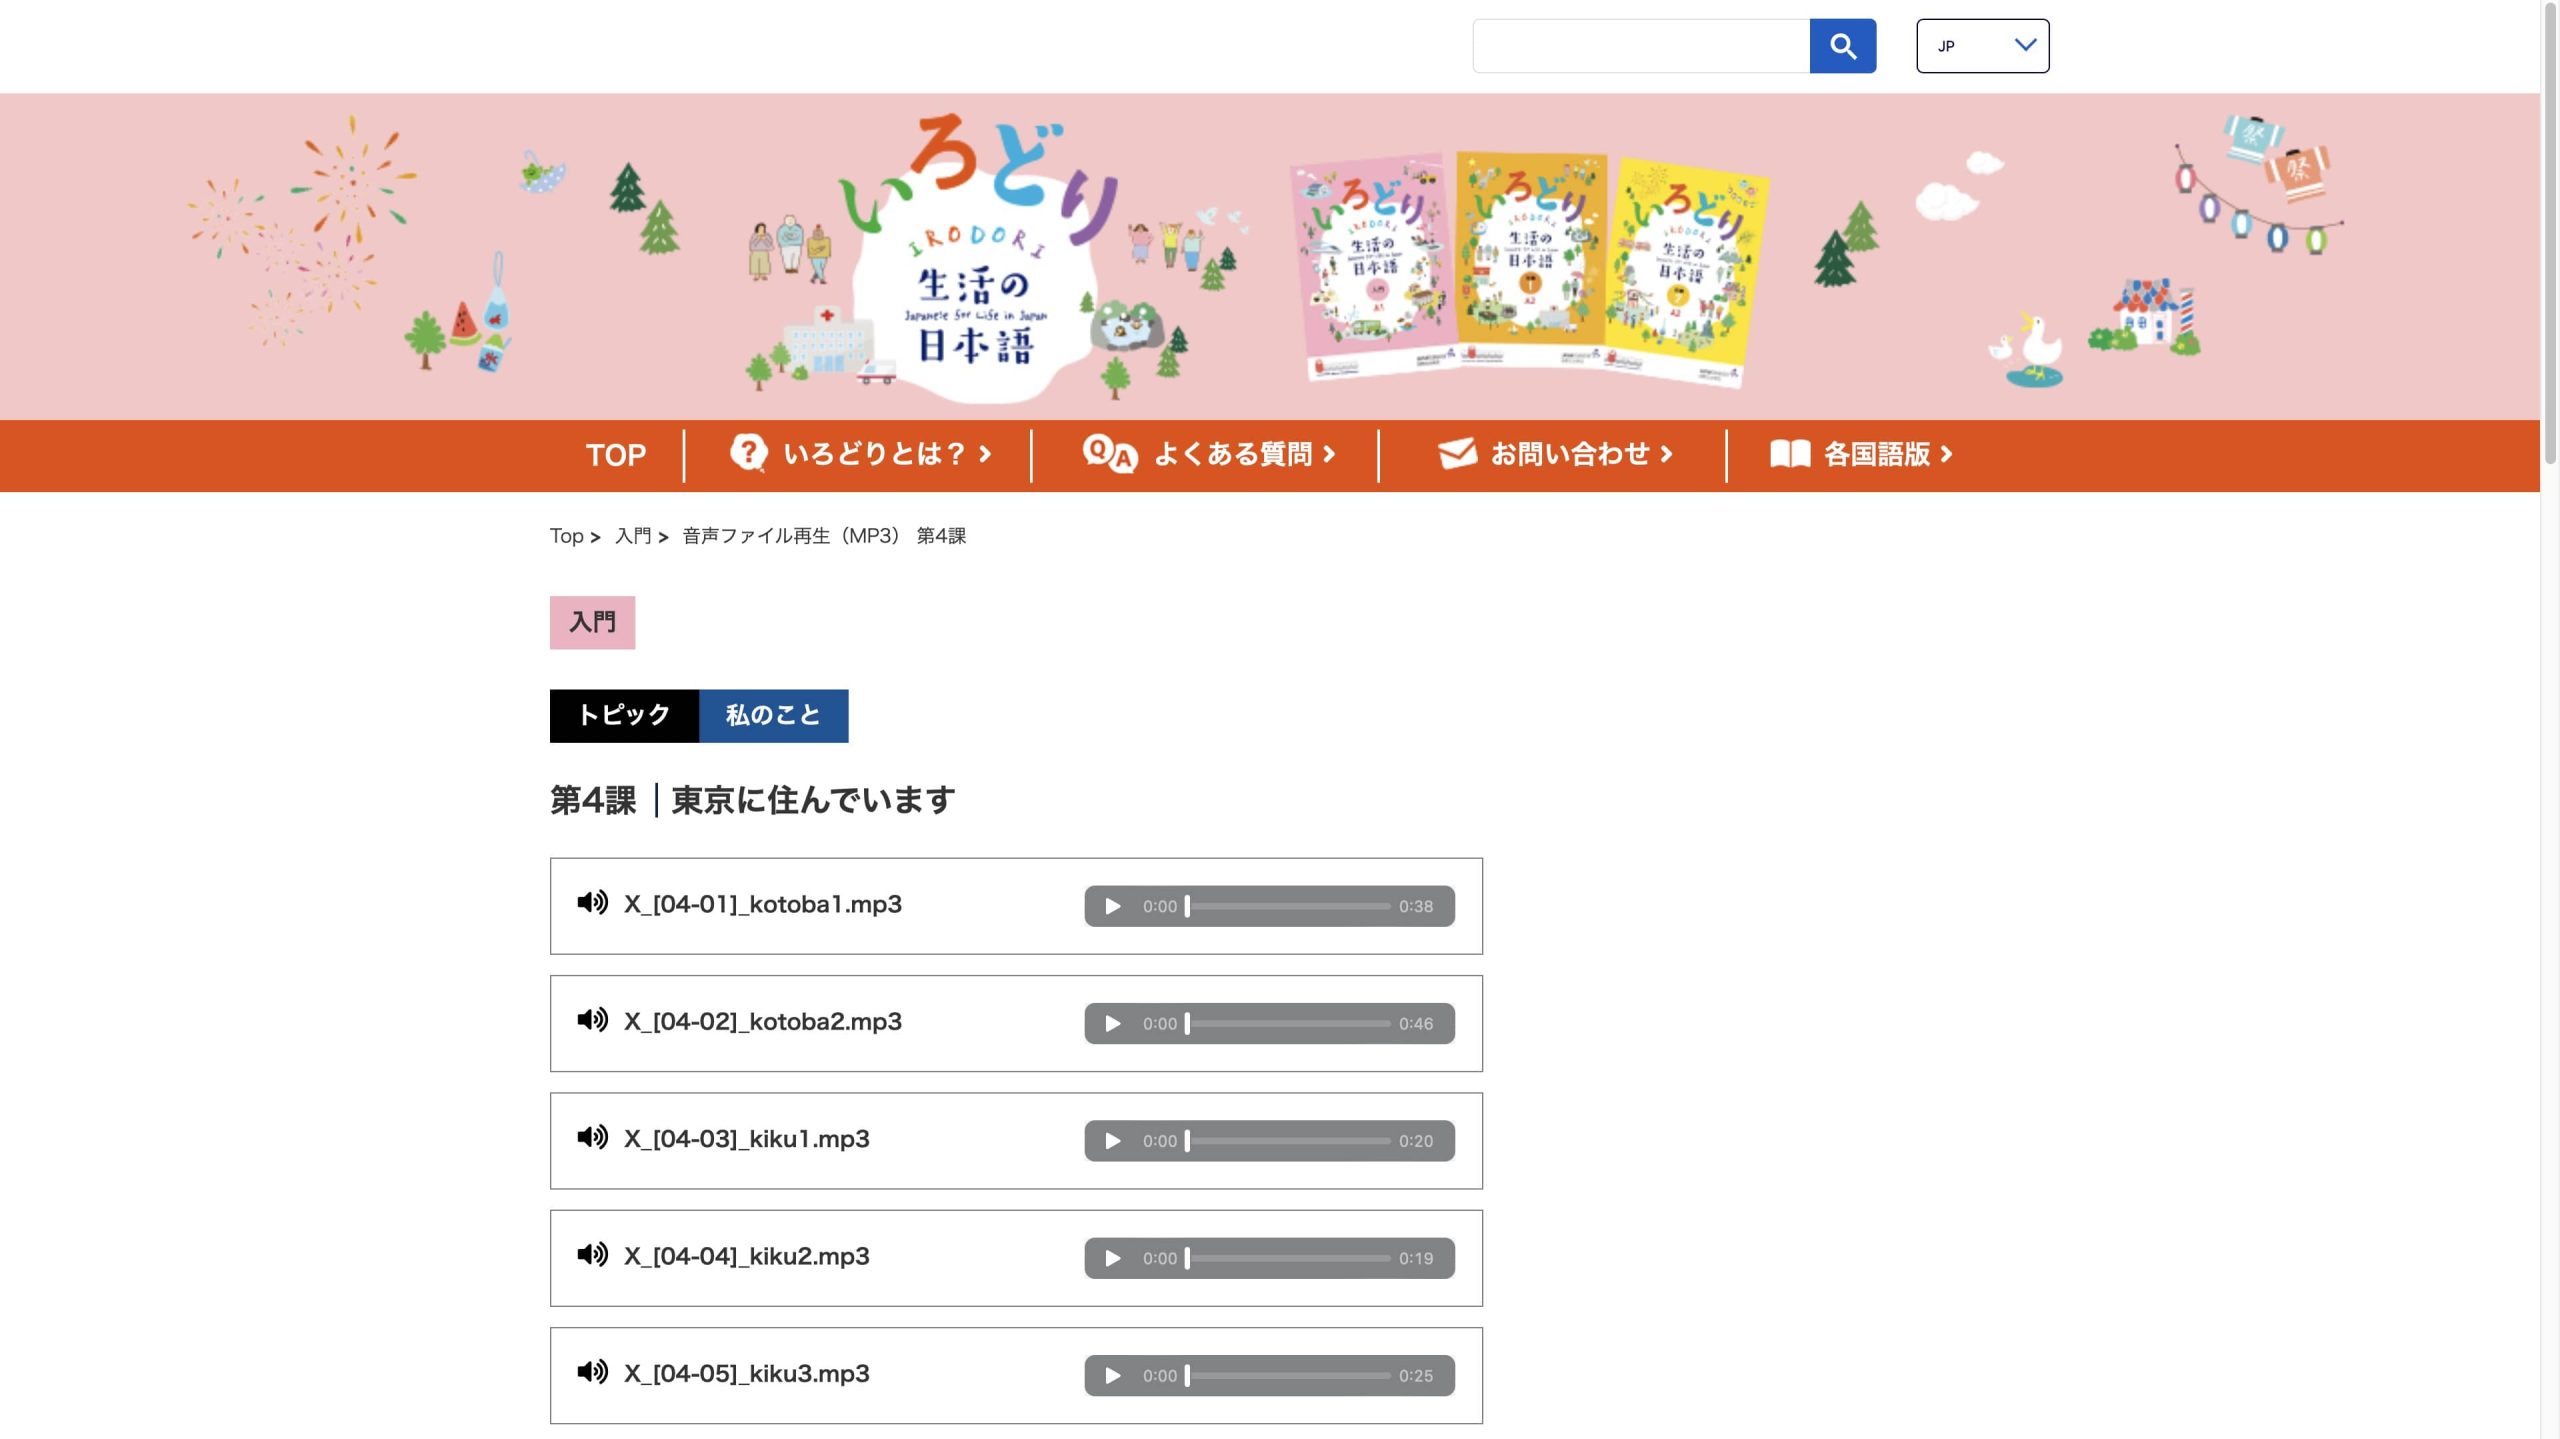
Task: Play the X_[04-04]_kiku2.mp3 track
Action: tap(1112, 1258)
